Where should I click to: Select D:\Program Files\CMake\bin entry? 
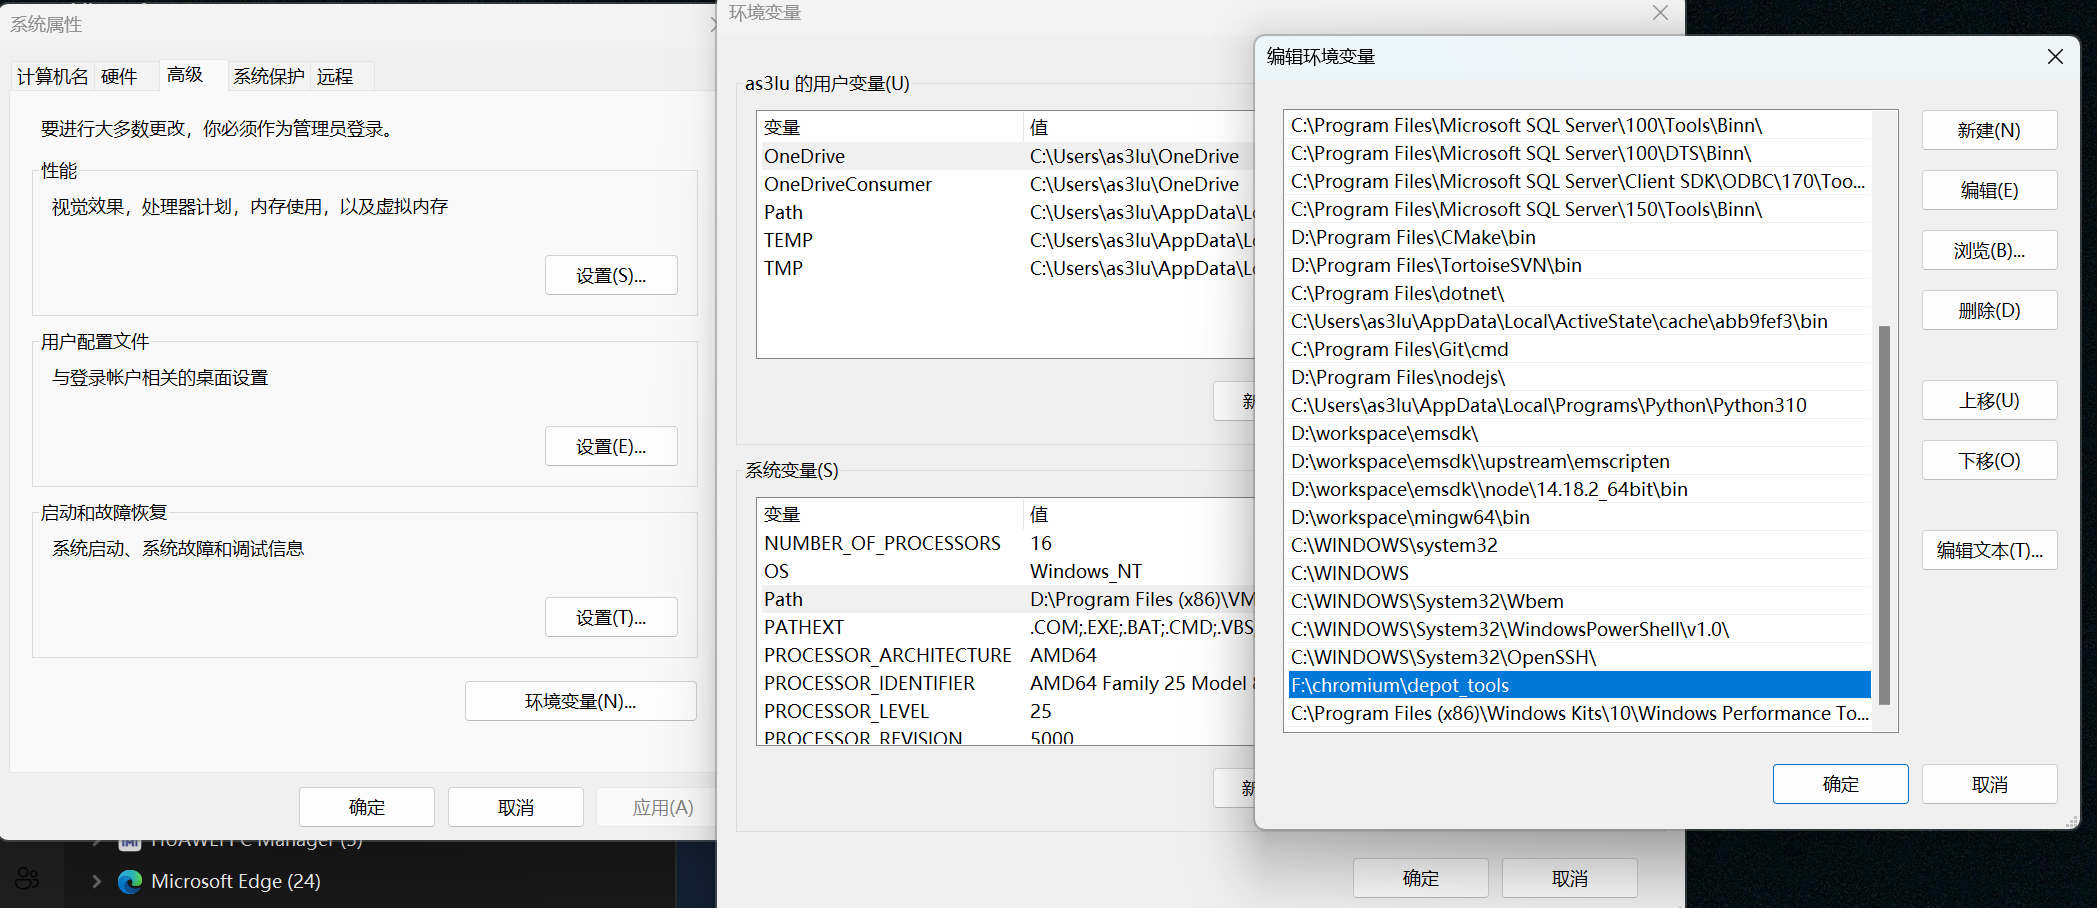tap(1580, 237)
